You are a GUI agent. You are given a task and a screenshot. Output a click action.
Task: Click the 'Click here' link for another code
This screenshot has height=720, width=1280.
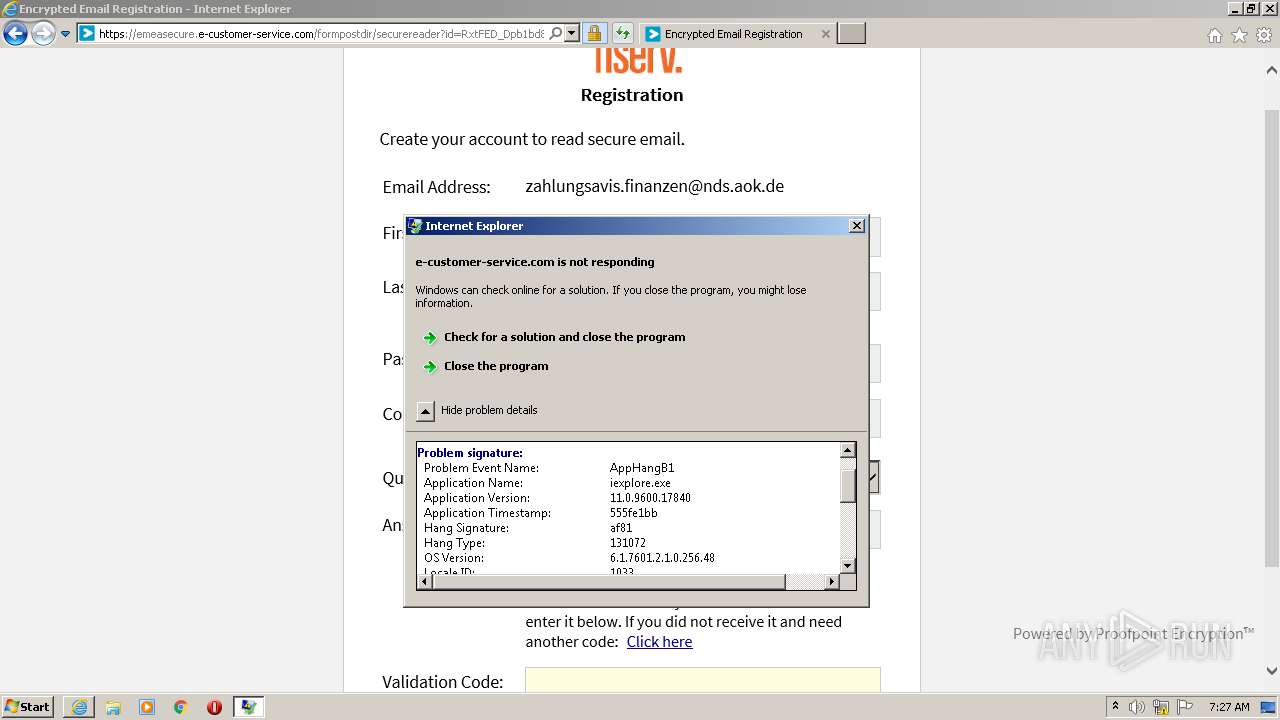659,642
